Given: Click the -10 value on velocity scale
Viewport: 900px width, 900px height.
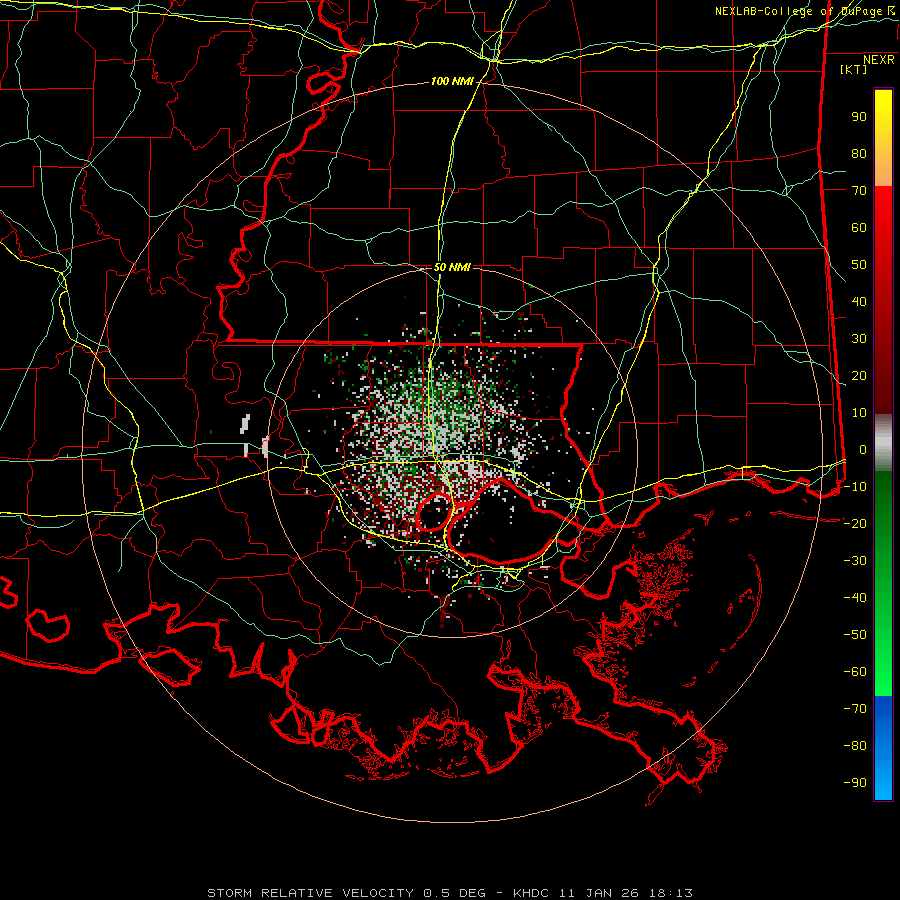Looking at the screenshot, I should tap(855, 487).
